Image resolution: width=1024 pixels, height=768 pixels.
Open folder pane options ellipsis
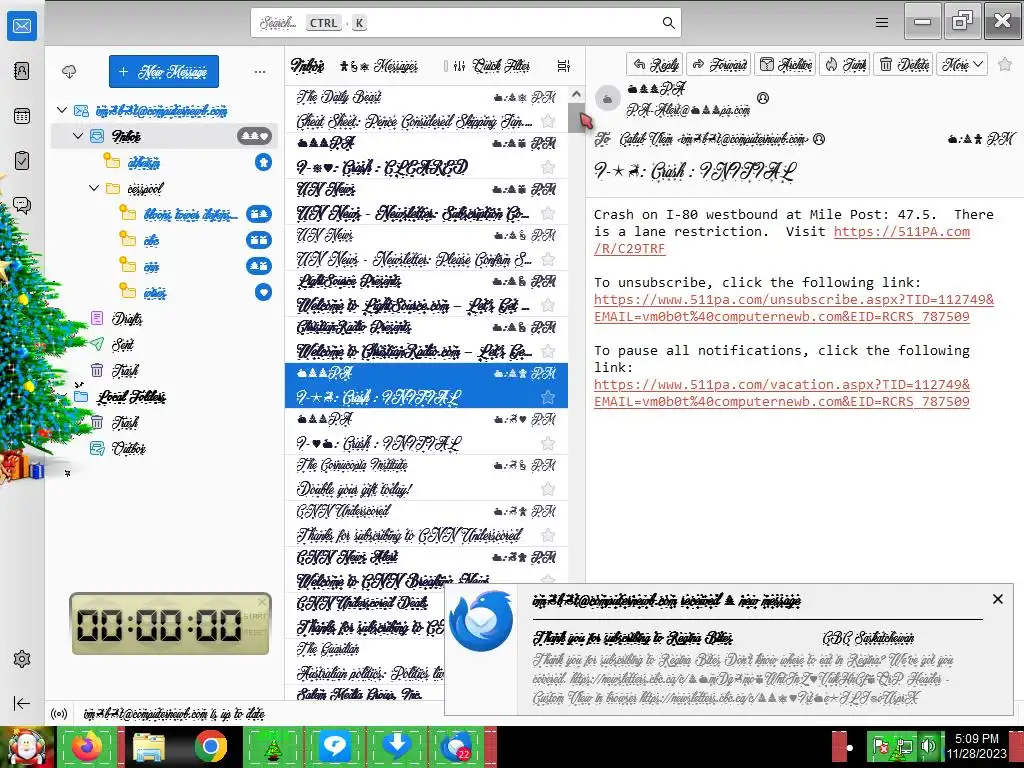tap(260, 71)
